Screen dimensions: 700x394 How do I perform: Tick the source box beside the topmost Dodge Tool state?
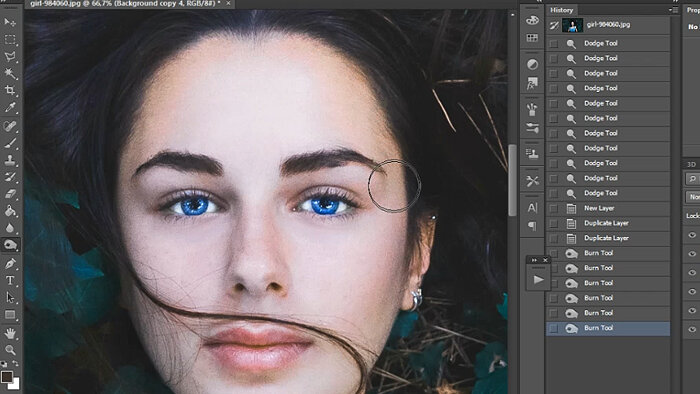[x=554, y=44]
